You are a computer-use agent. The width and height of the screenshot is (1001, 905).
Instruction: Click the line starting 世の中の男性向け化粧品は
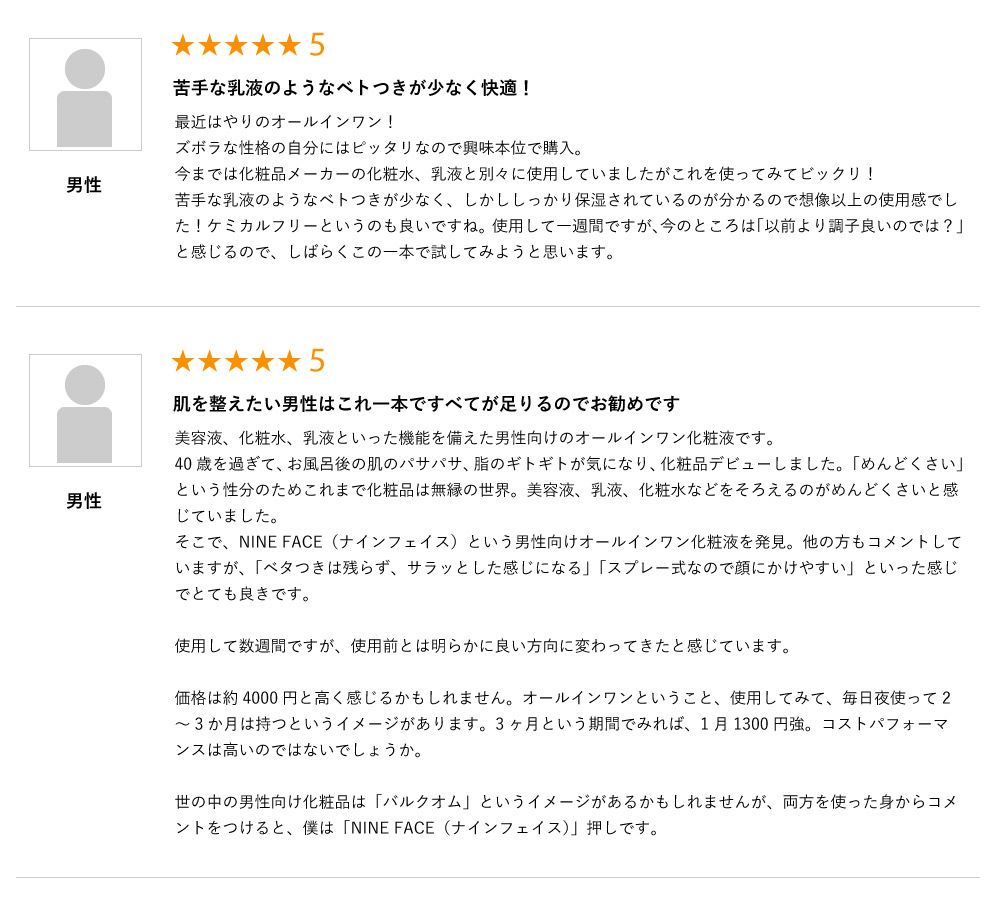(x=566, y=802)
